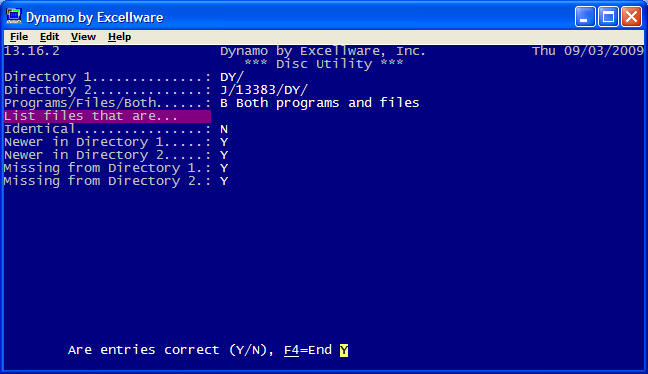Image resolution: width=648 pixels, height=374 pixels.
Task: Click the 'Directory 2' label
Action: [x=48, y=90]
